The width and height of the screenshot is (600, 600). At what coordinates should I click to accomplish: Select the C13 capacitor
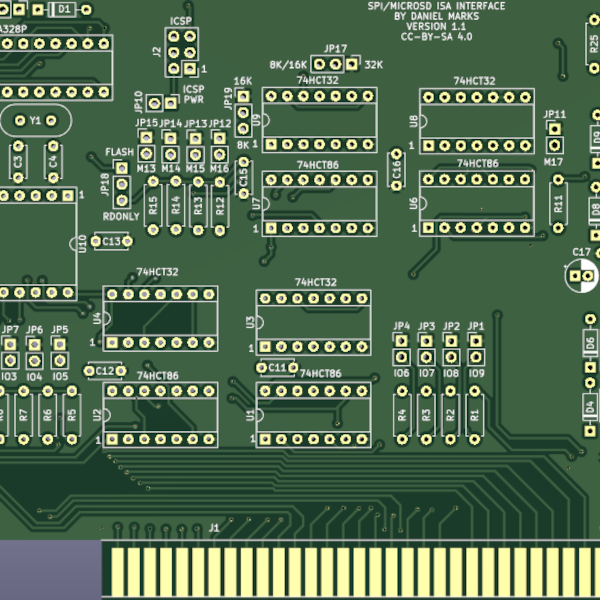click(112, 241)
